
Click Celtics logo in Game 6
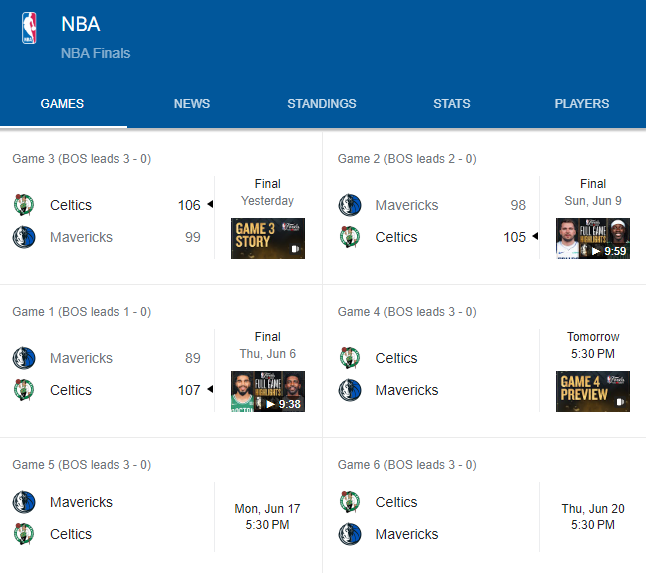(350, 502)
